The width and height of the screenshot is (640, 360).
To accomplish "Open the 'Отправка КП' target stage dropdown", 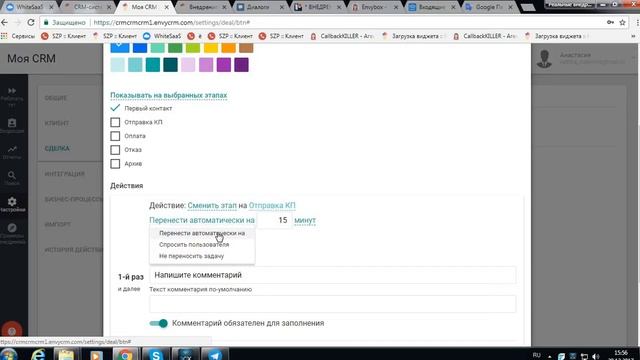I will point(272,205).
